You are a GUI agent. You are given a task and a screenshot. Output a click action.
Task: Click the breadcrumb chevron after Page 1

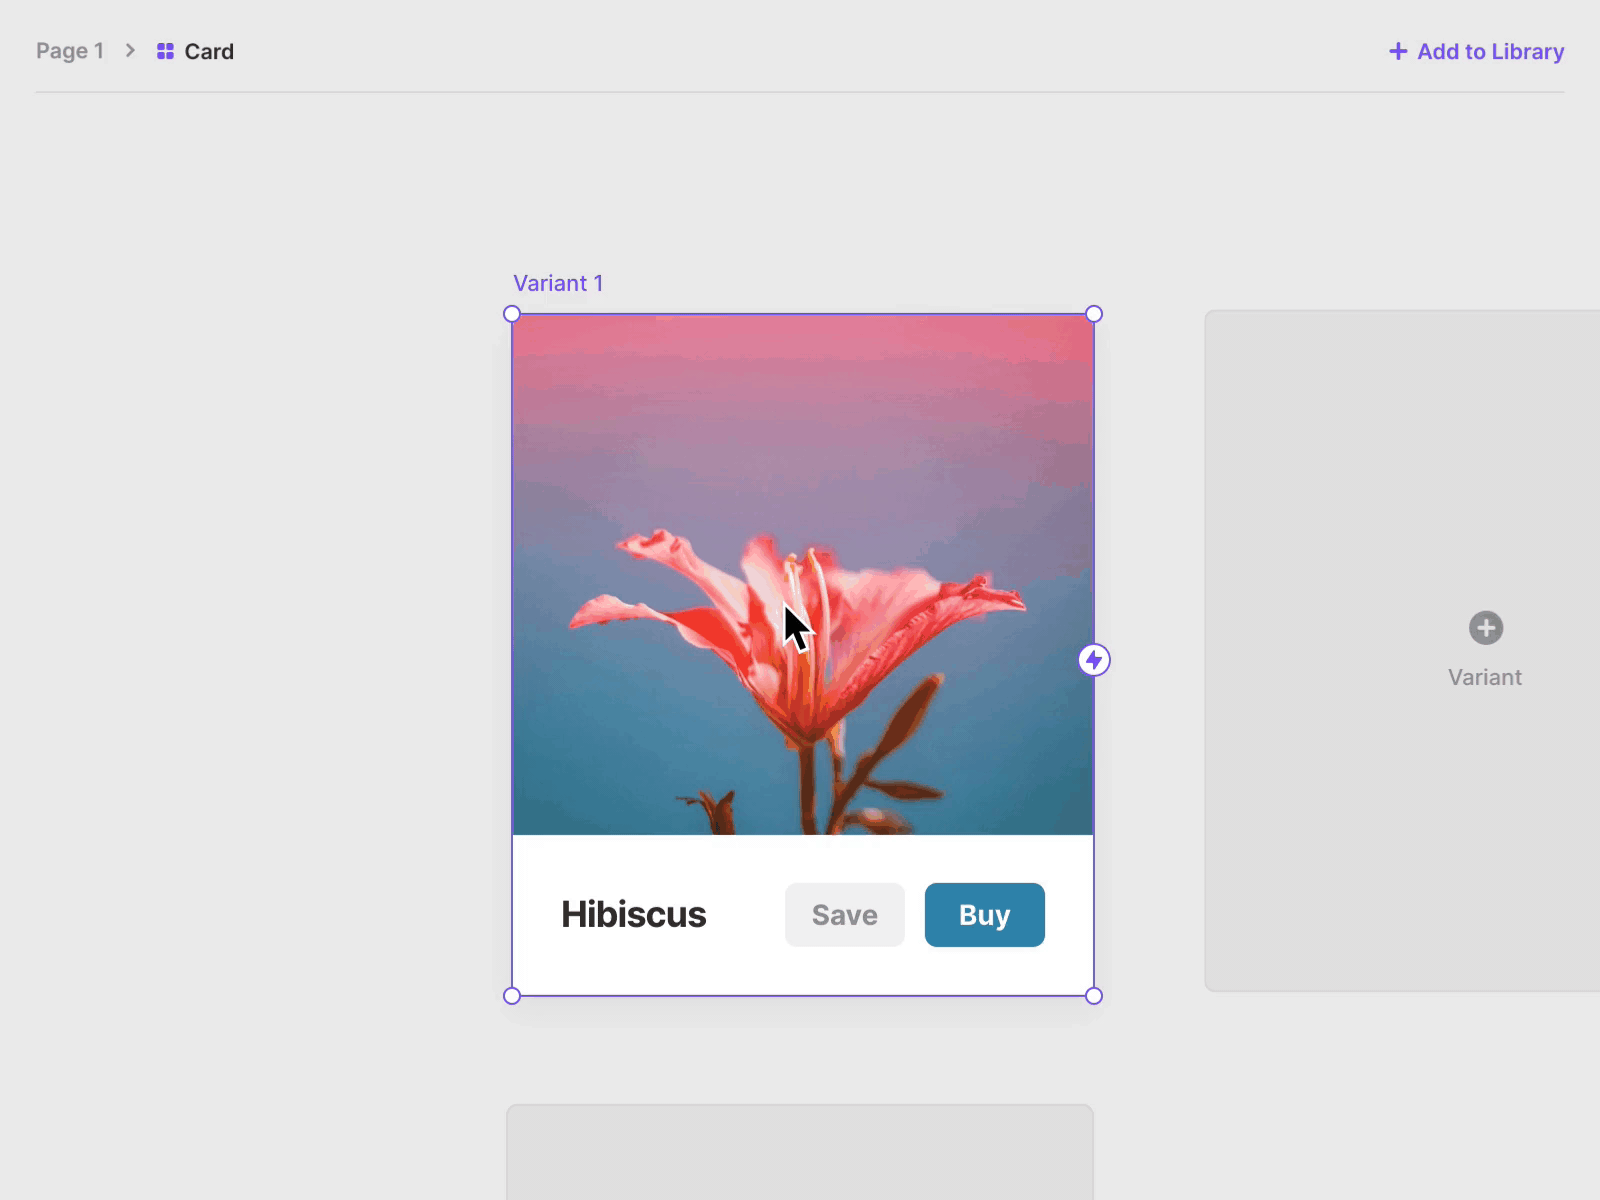point(130,50)
